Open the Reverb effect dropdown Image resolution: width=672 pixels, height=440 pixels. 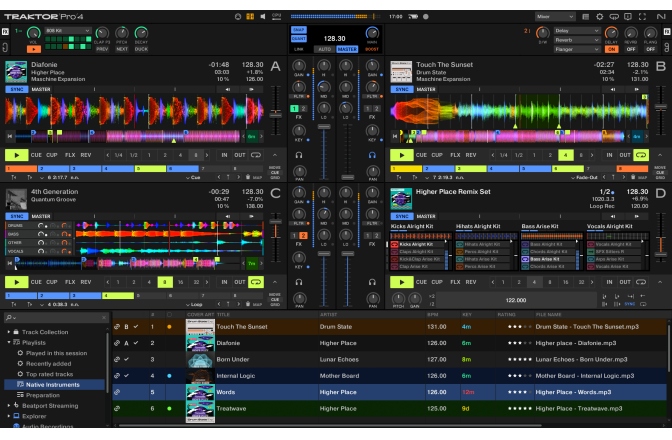pos(576,40)
